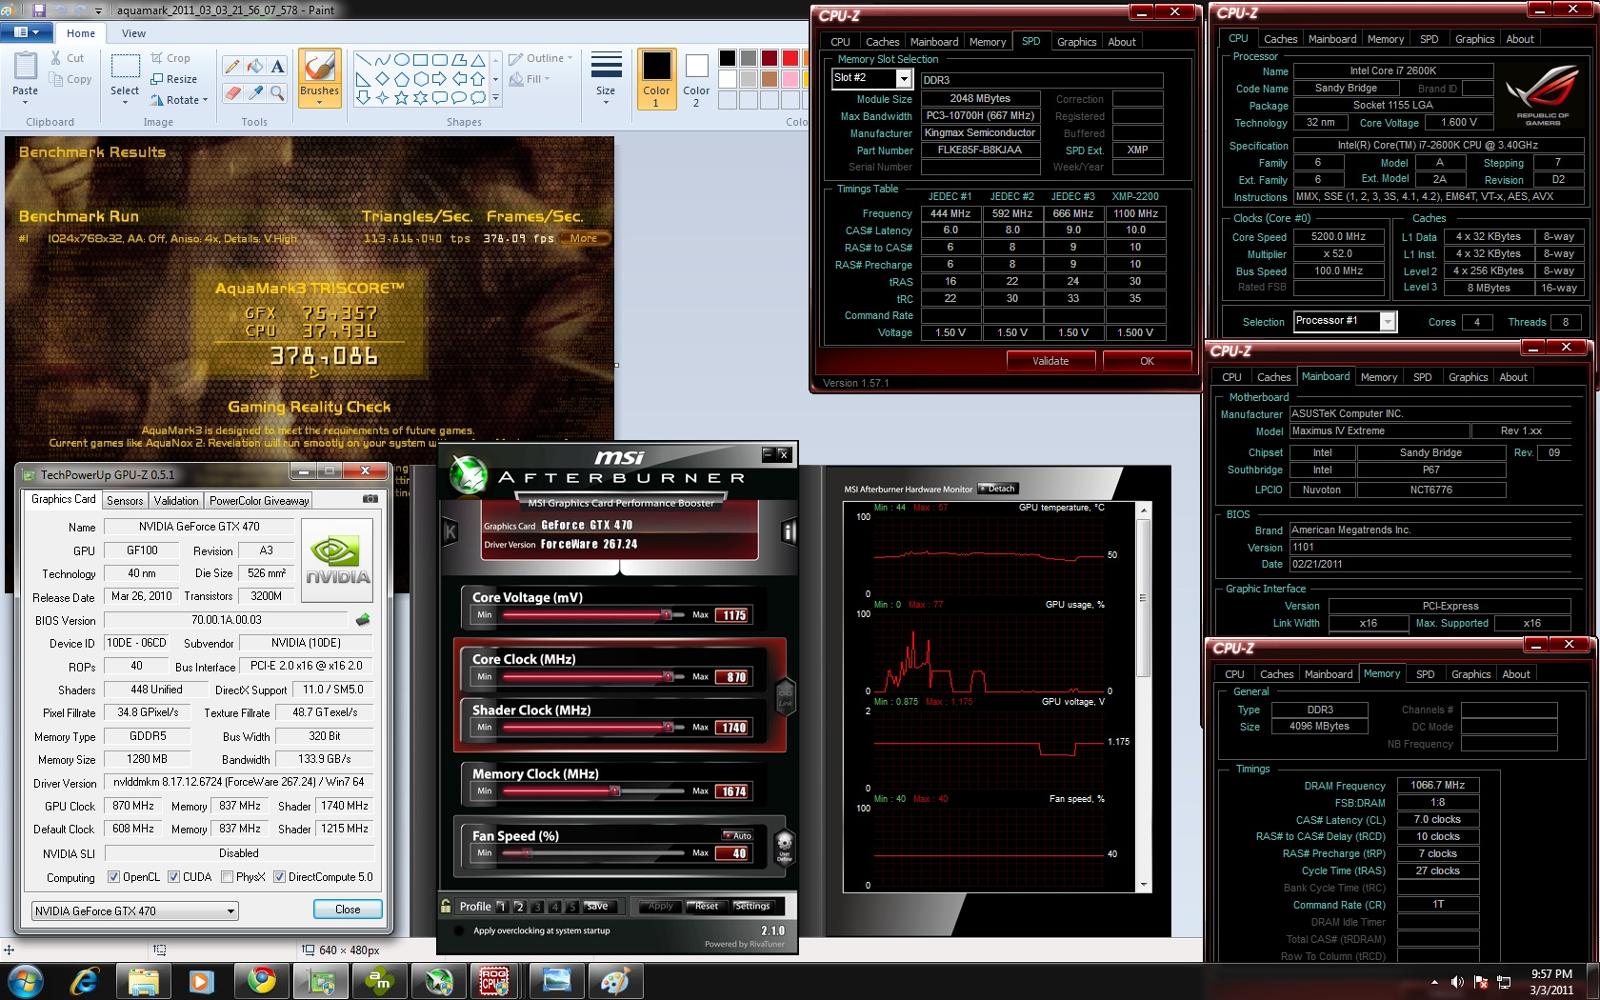The height and width of the screenshot is (1000, 1600).
Task: Open PowerColor Giveaway tab in GPU-Z
Action: click(x=259, y=500)
